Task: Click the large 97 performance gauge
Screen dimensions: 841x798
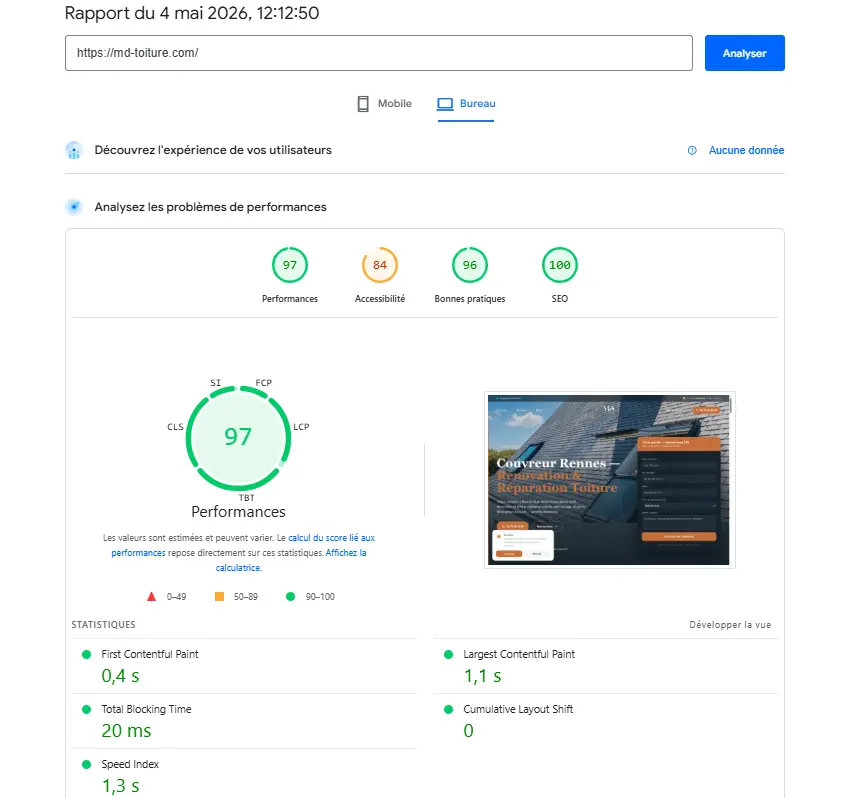Action: pyautogui.click(x=238, y=438)
